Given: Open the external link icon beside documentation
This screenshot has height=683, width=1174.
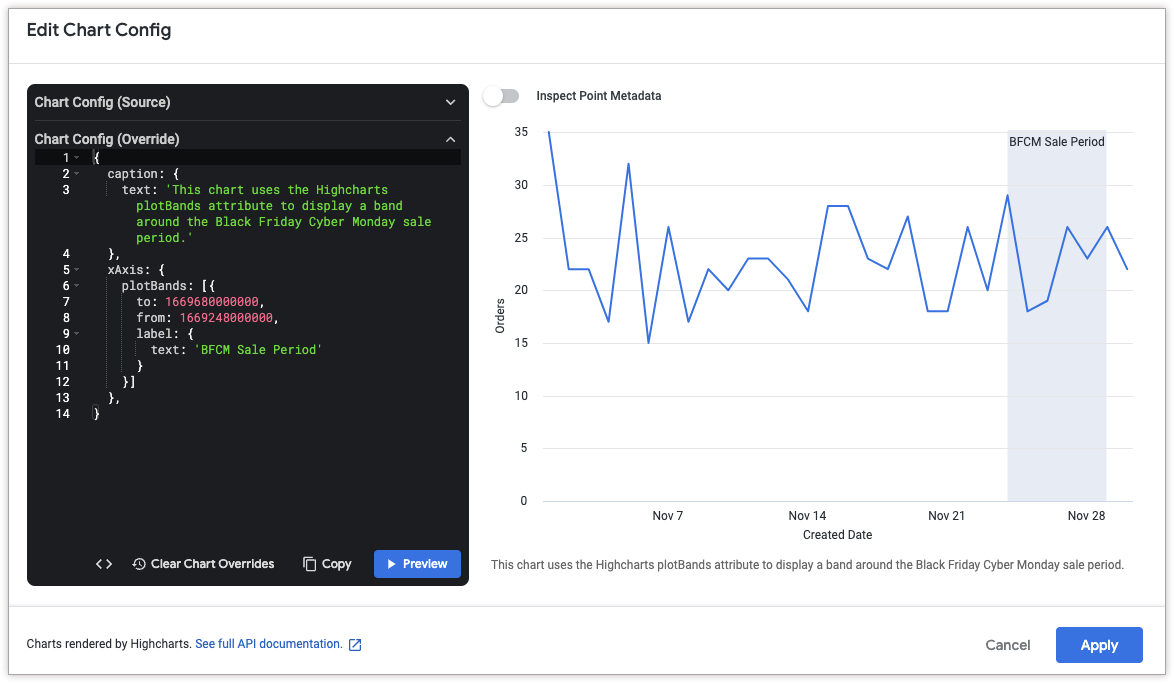Looking at the screenshot, I should point(355,645).
